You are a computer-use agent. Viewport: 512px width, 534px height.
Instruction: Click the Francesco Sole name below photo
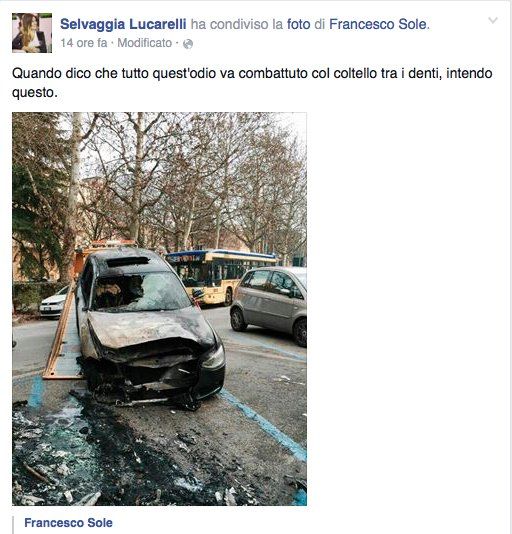click(x=68, y=522)
